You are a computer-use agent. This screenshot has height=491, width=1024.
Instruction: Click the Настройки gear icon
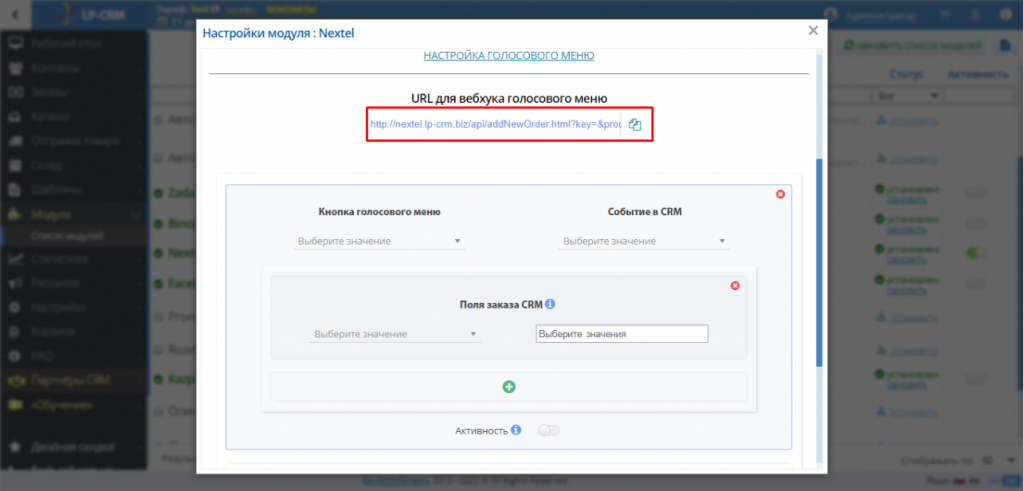coord(16,308)
